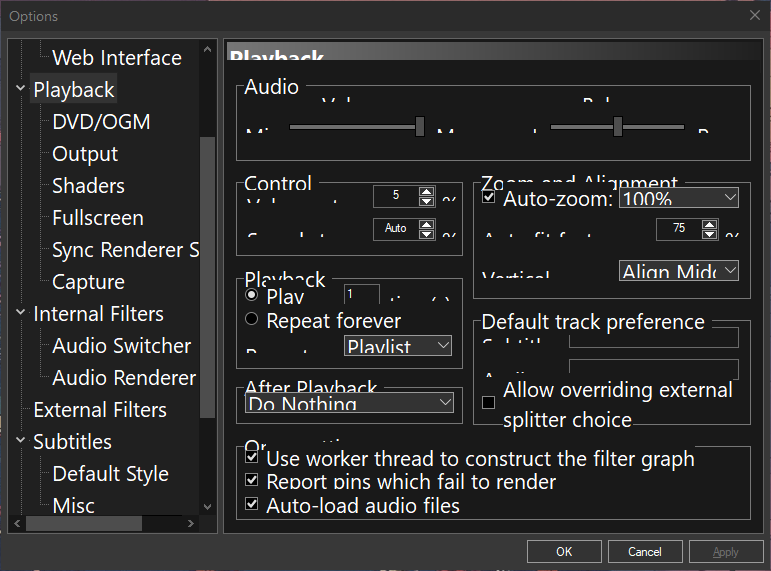Open the Fullscreen settings page
Image resolution: width=771 pixels, height=571 pixels.
(x=98, y=218)
